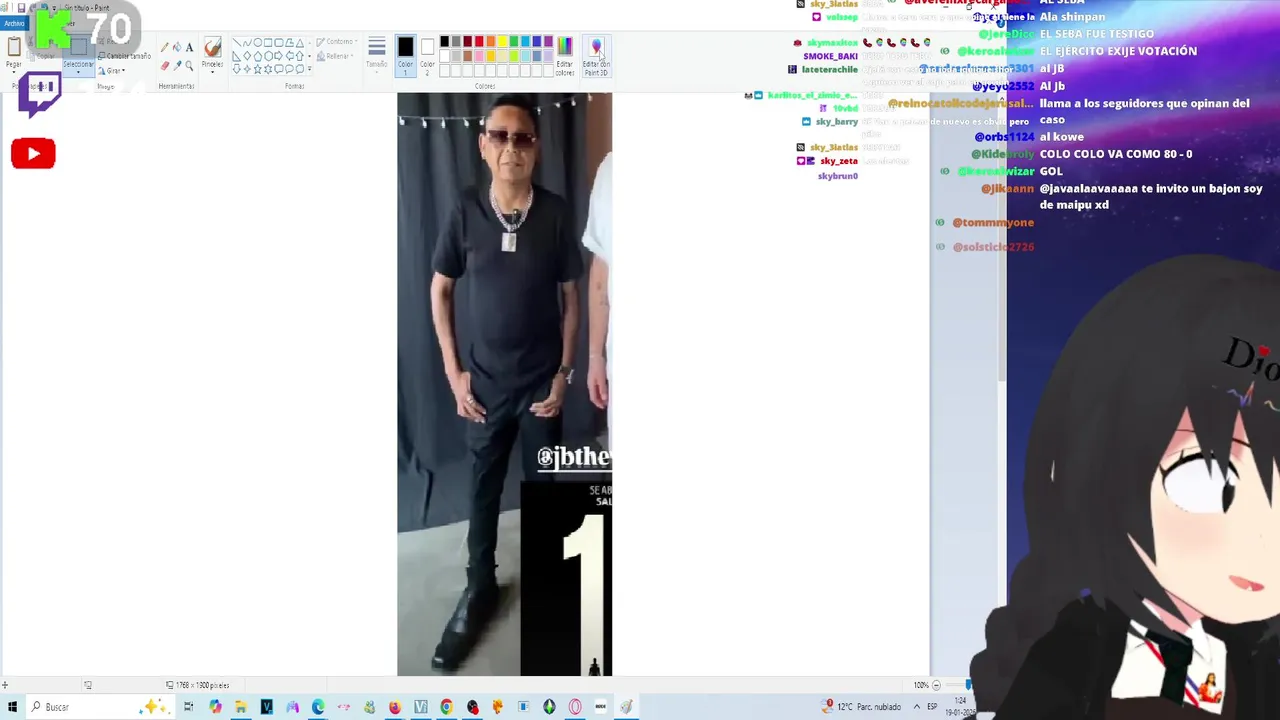Viewport: 1280px width, 720px height.
Task: Expand the shapes gallery more arrow
Action: pyautogui.click(x=309, y=68)
